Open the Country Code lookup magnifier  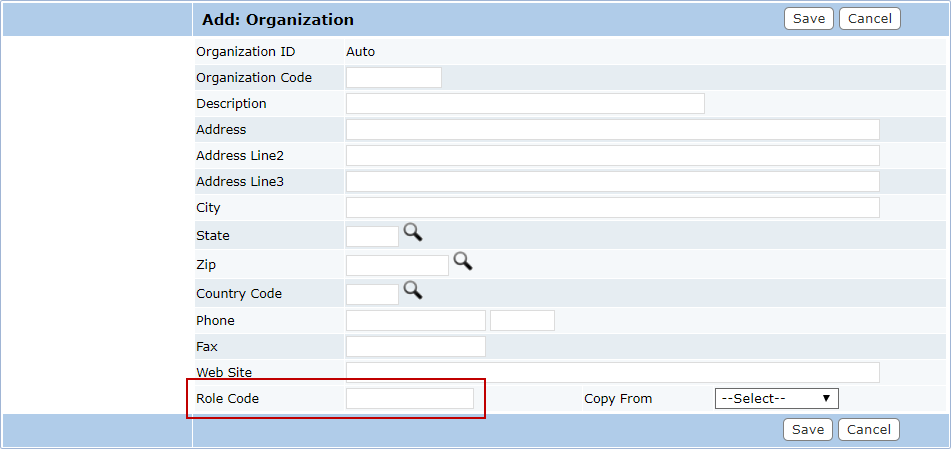click(x=413, y=291)
